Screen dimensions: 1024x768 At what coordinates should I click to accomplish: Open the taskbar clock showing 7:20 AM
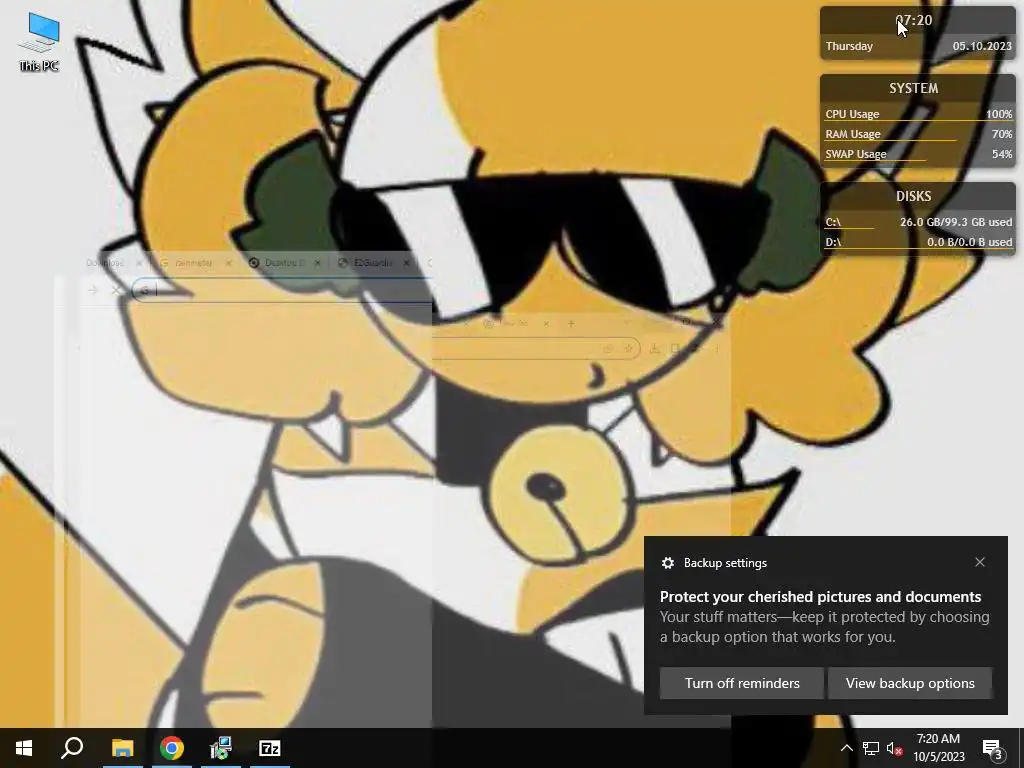[x=938, y=748]
